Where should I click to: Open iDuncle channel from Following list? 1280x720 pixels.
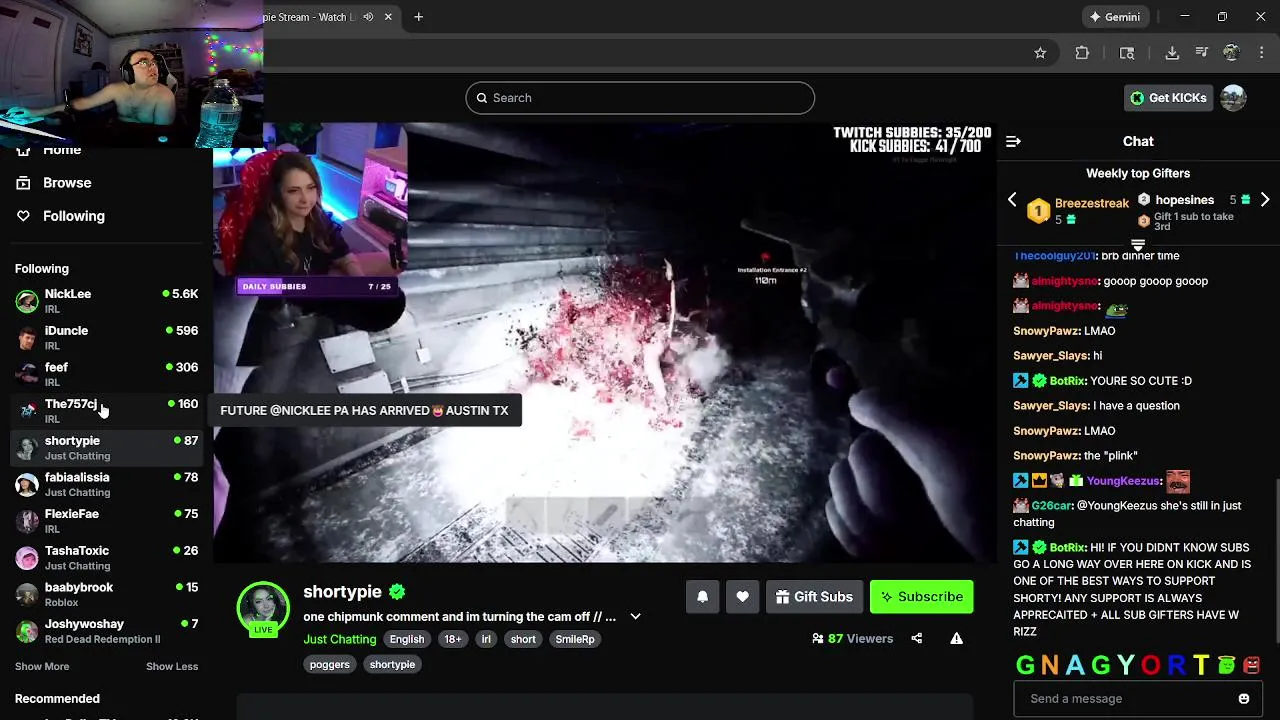(106, 337)
